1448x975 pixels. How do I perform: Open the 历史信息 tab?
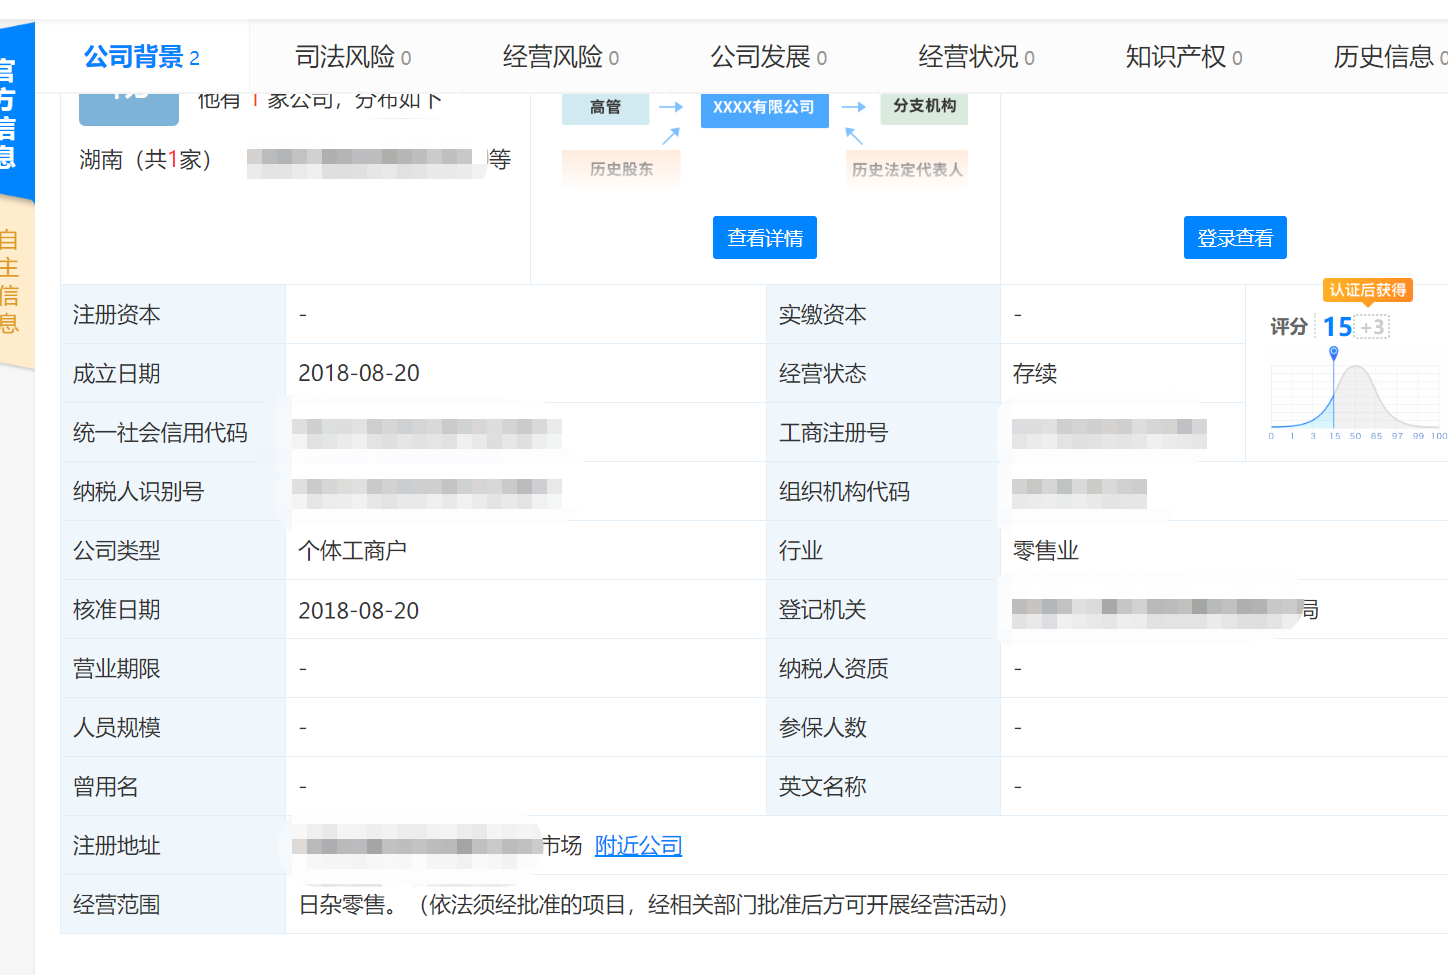pyautogui.click(x=1390, y=57)
